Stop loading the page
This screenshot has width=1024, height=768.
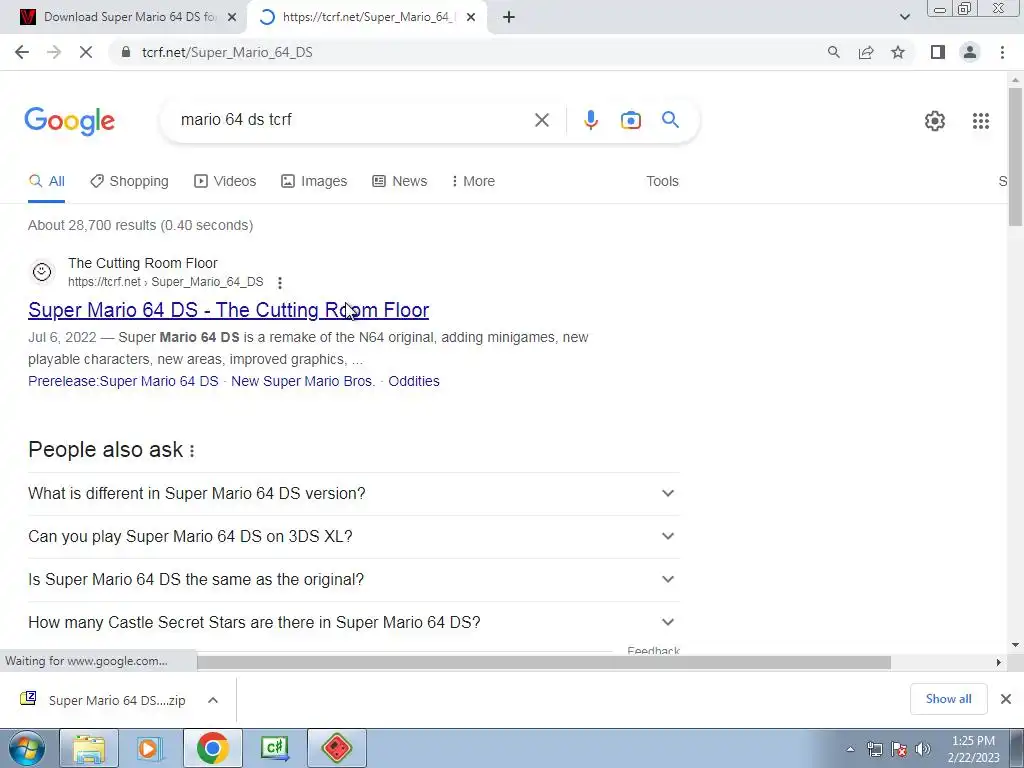[x=86, y=52]
